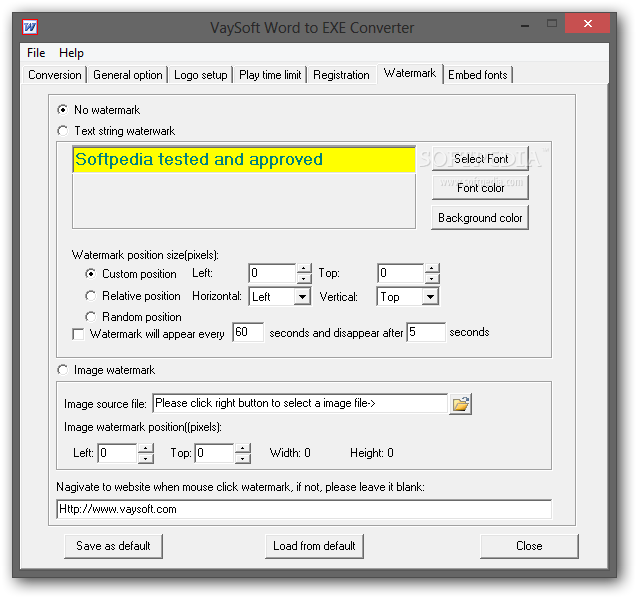Increase image watermark Top value

pyautogui.click(x=243, y=448)
